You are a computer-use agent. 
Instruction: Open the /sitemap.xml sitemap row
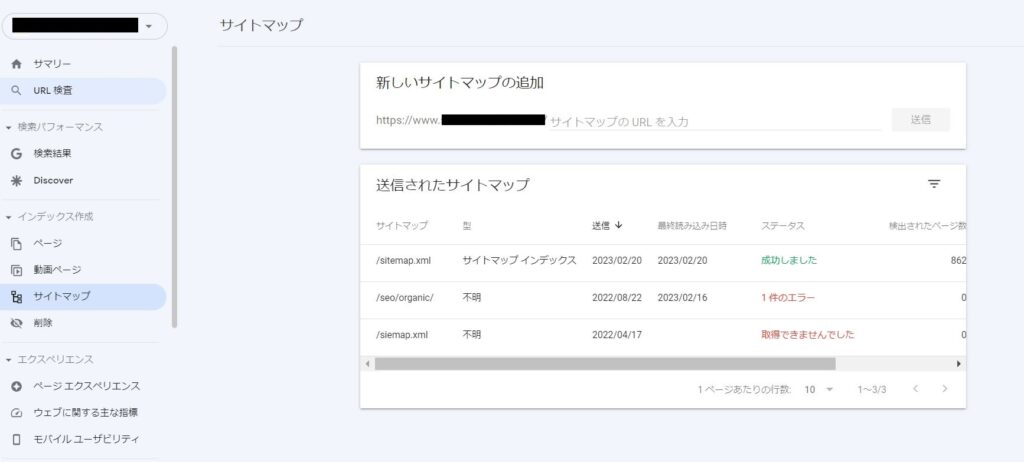[x=403, y=260]
